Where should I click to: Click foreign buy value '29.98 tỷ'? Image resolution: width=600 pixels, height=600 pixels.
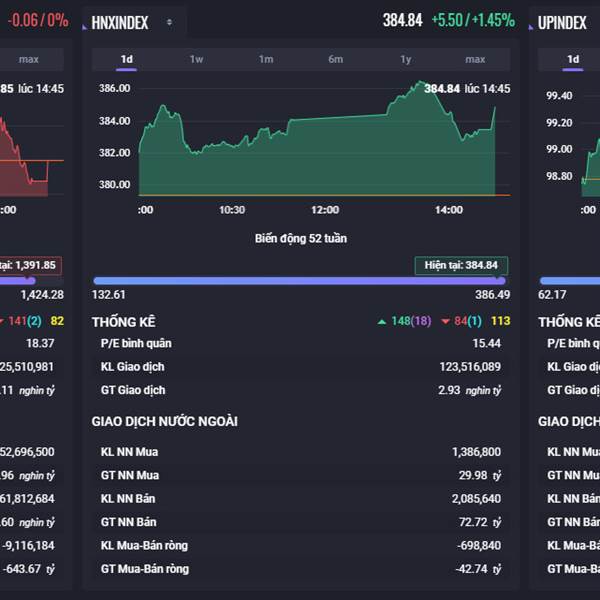tap(480, 475)
